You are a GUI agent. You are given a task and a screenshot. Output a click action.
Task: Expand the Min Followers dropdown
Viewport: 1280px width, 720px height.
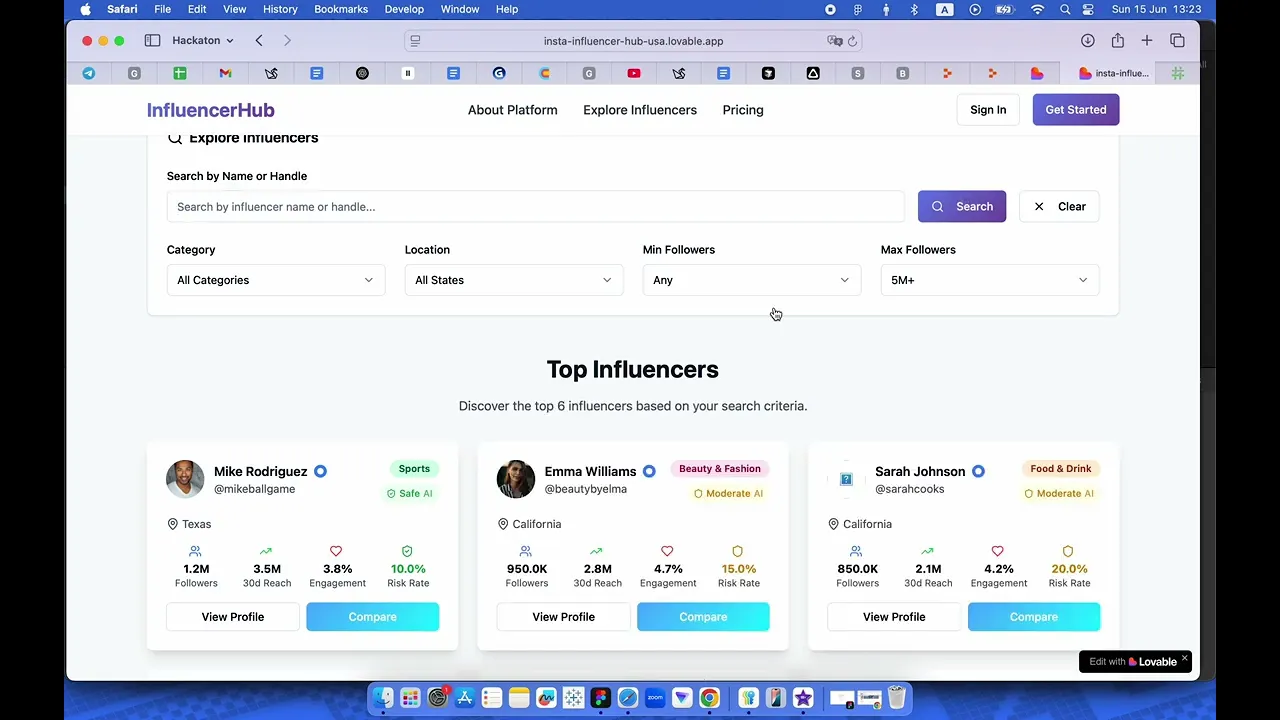coord(751,280)
